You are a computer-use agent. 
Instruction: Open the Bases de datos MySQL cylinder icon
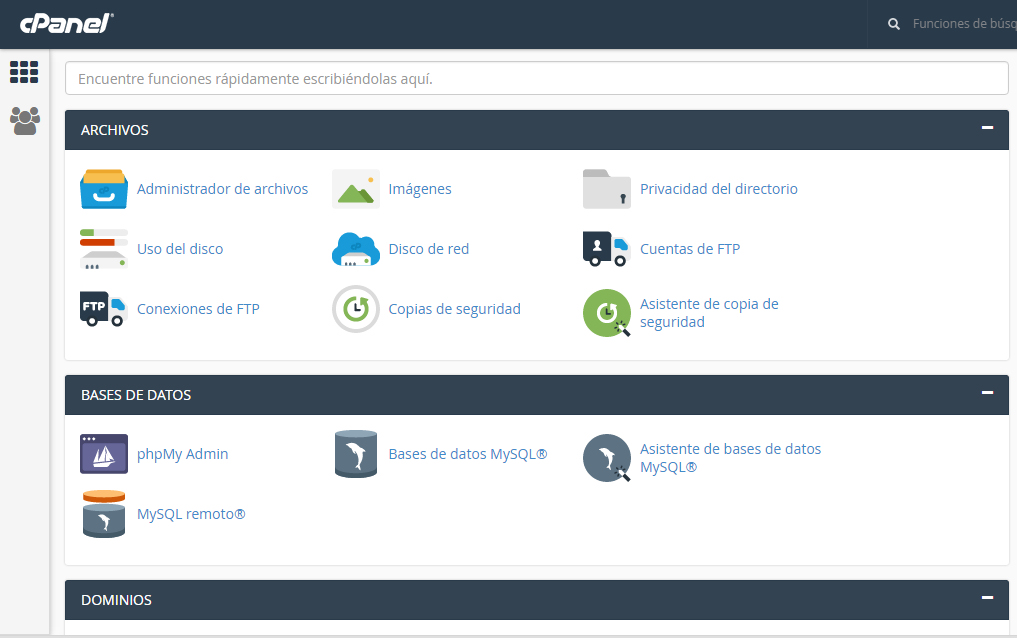355,454
